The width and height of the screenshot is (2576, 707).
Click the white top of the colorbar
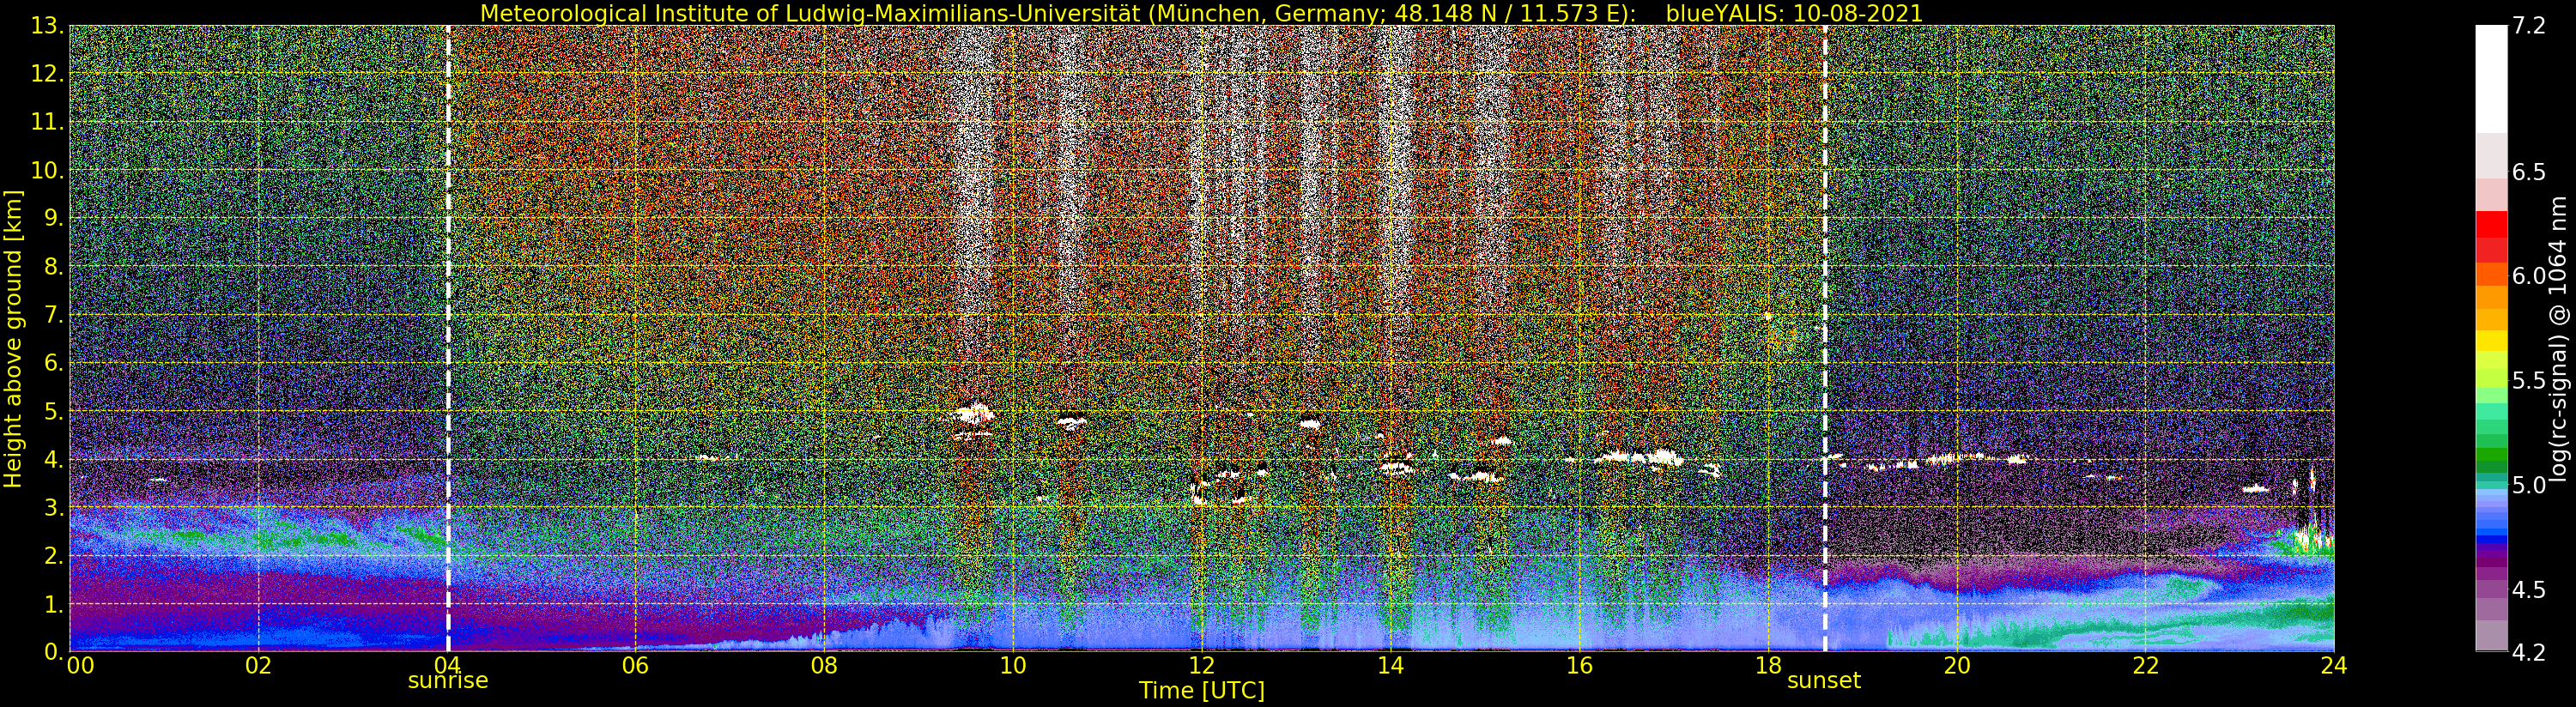point(2491,79)
